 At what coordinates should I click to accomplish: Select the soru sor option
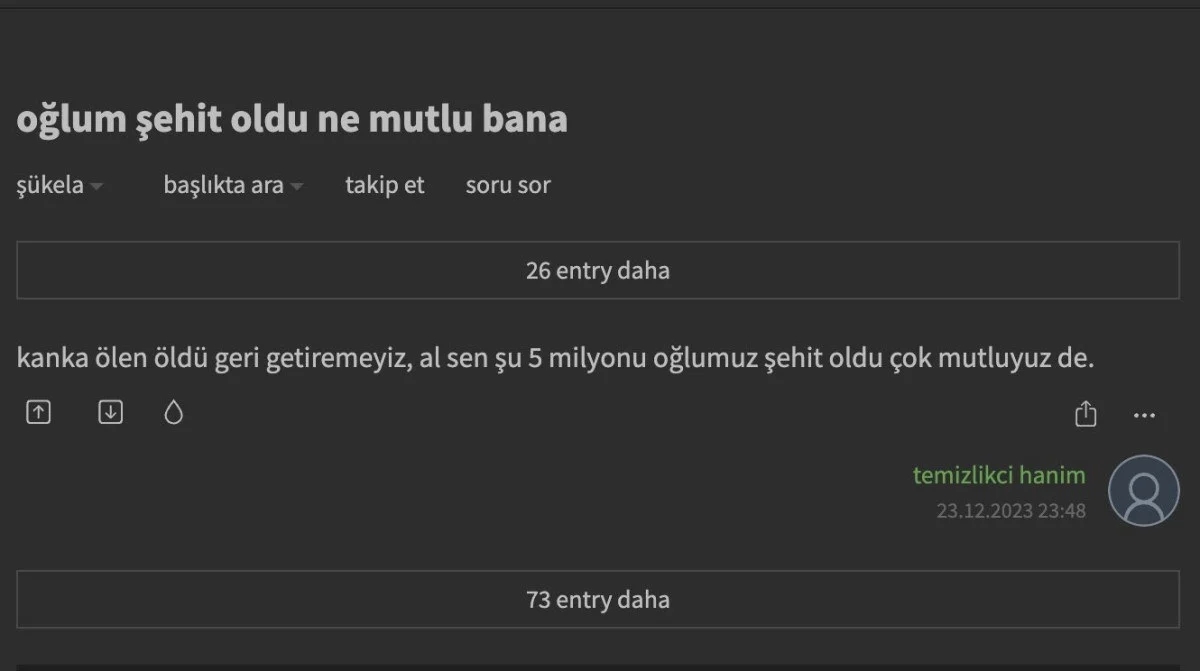[508, 185]
